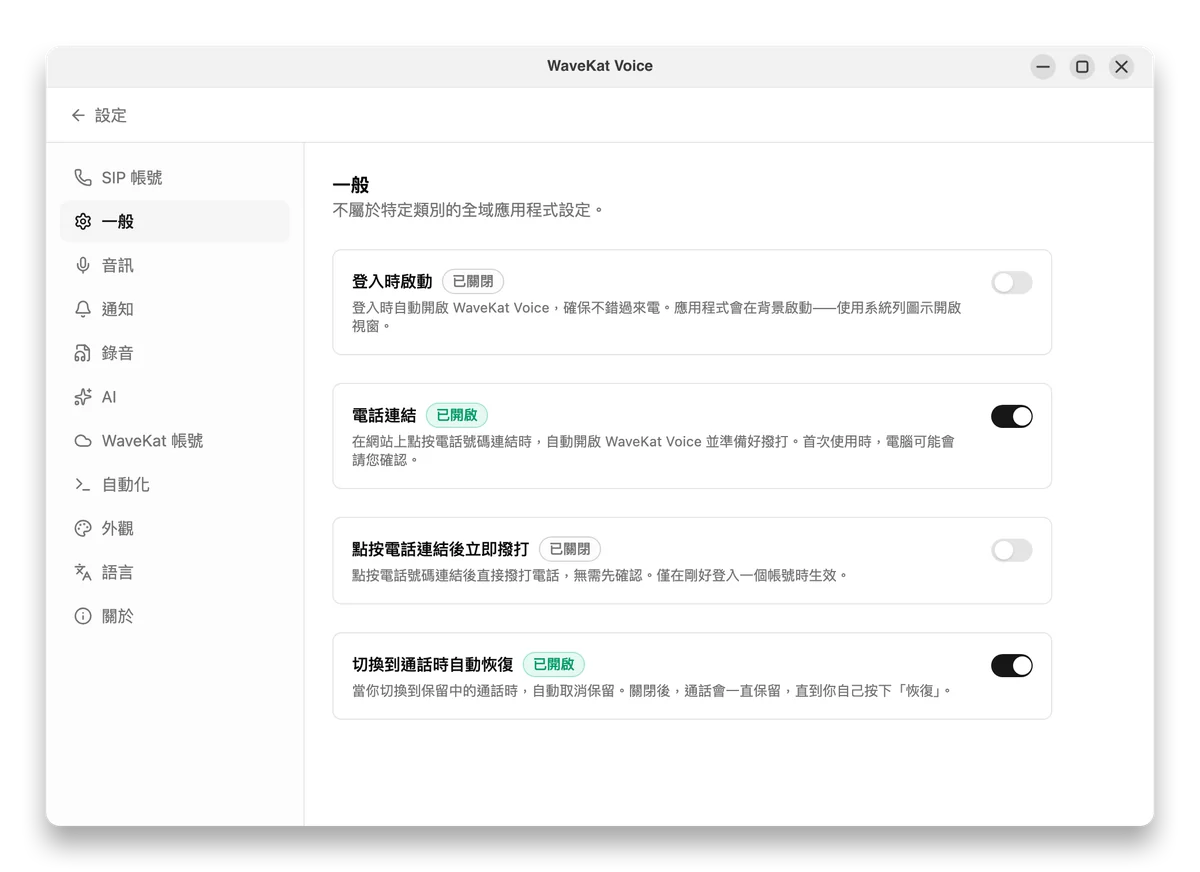This screenshot has height=872, width=1200.
Task: Switch to the 錄音 settings section
Action: click(x=175, y=354)
